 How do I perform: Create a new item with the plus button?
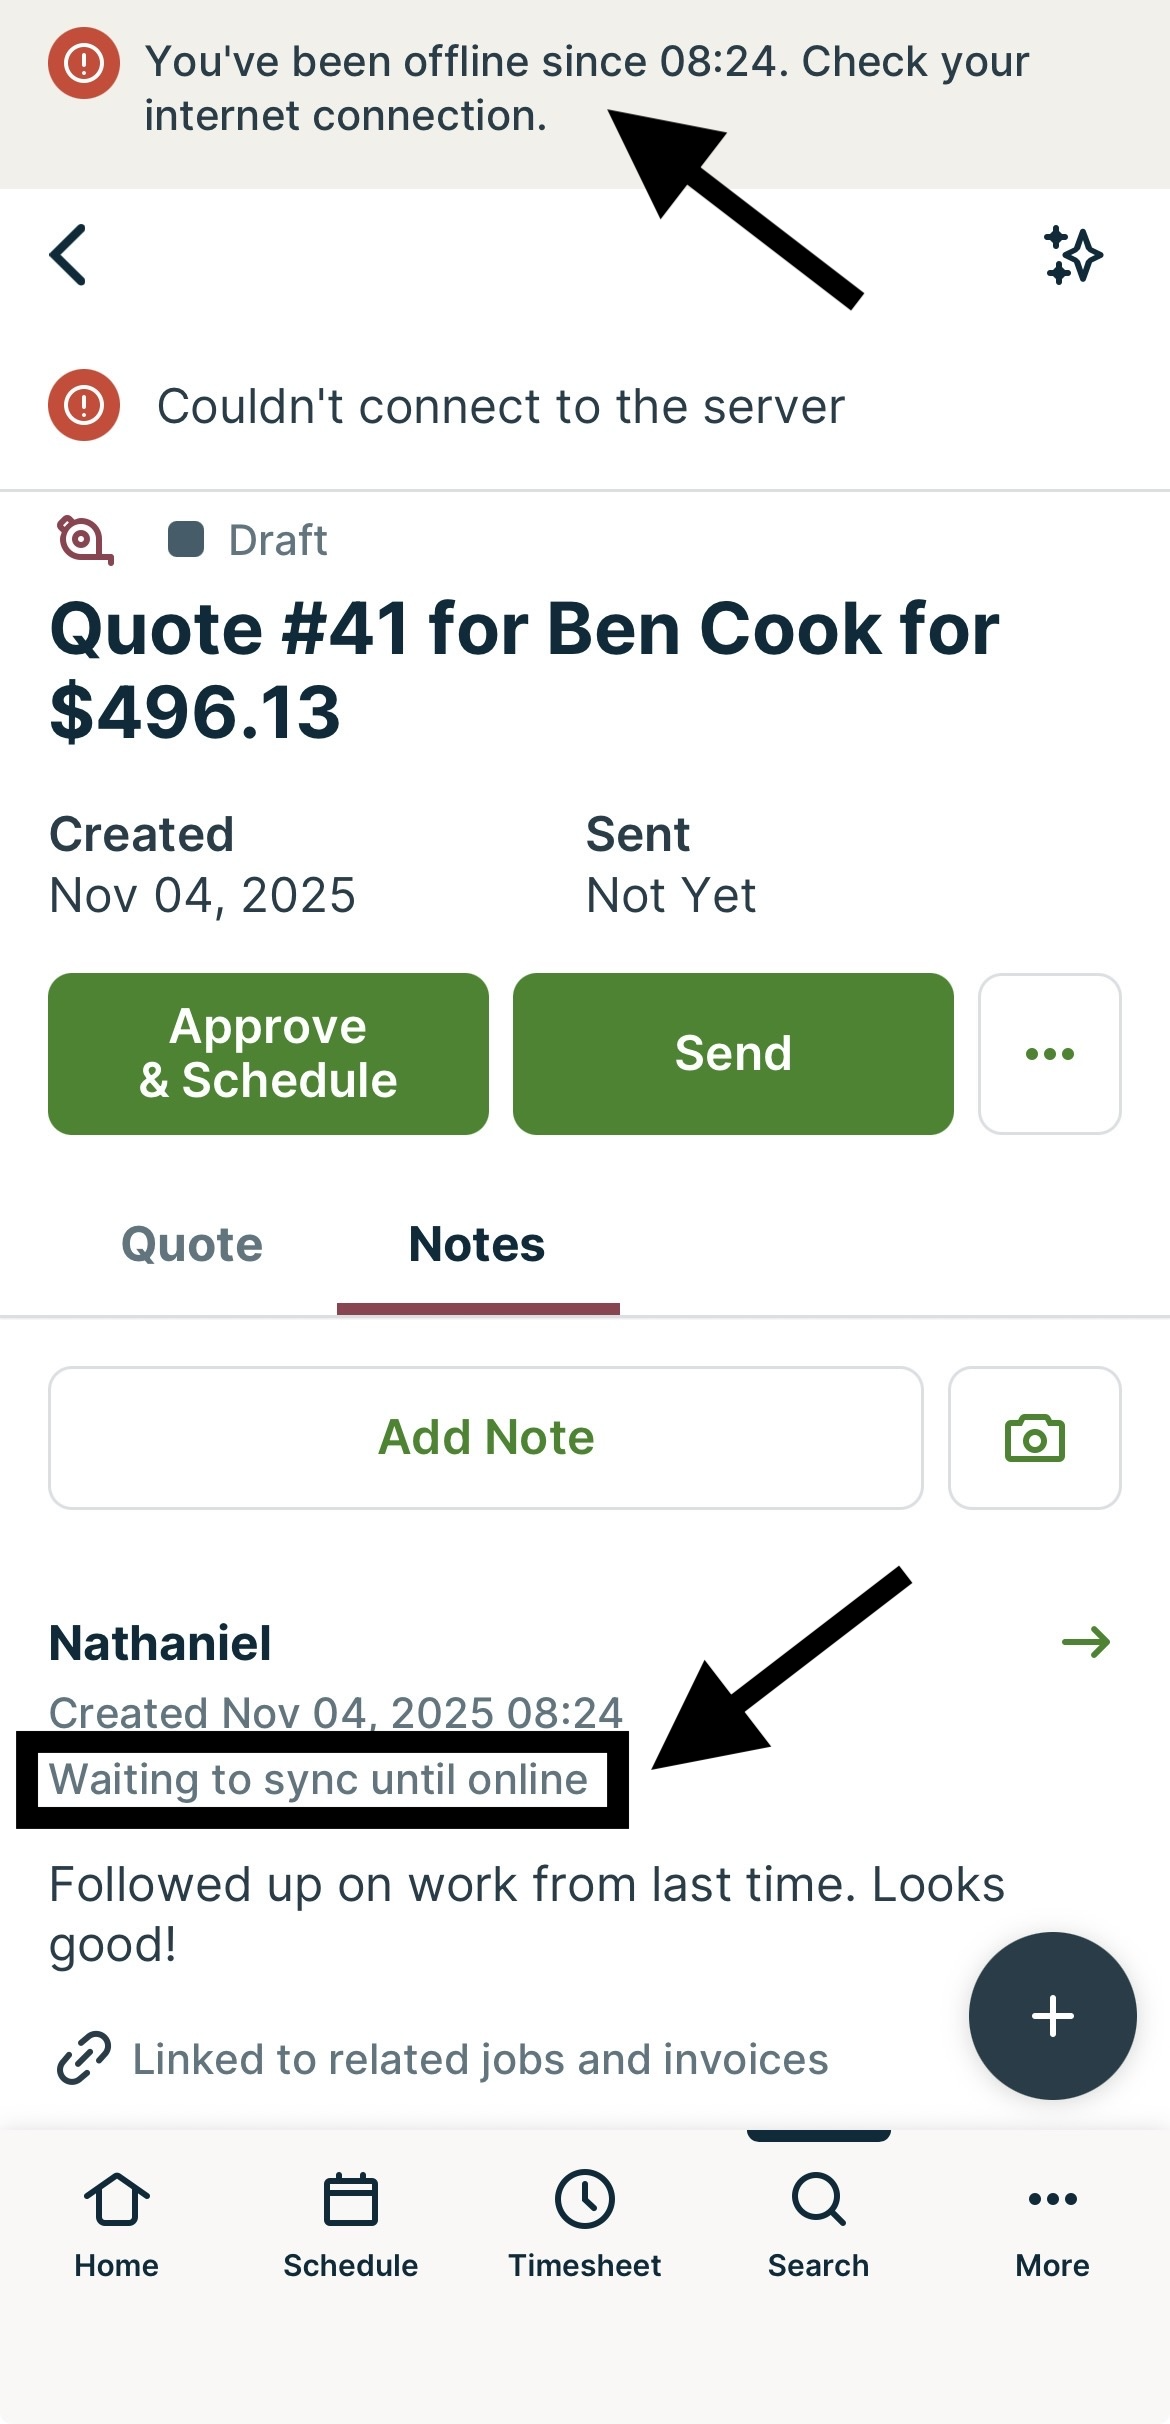[x=1051, y=2016]
